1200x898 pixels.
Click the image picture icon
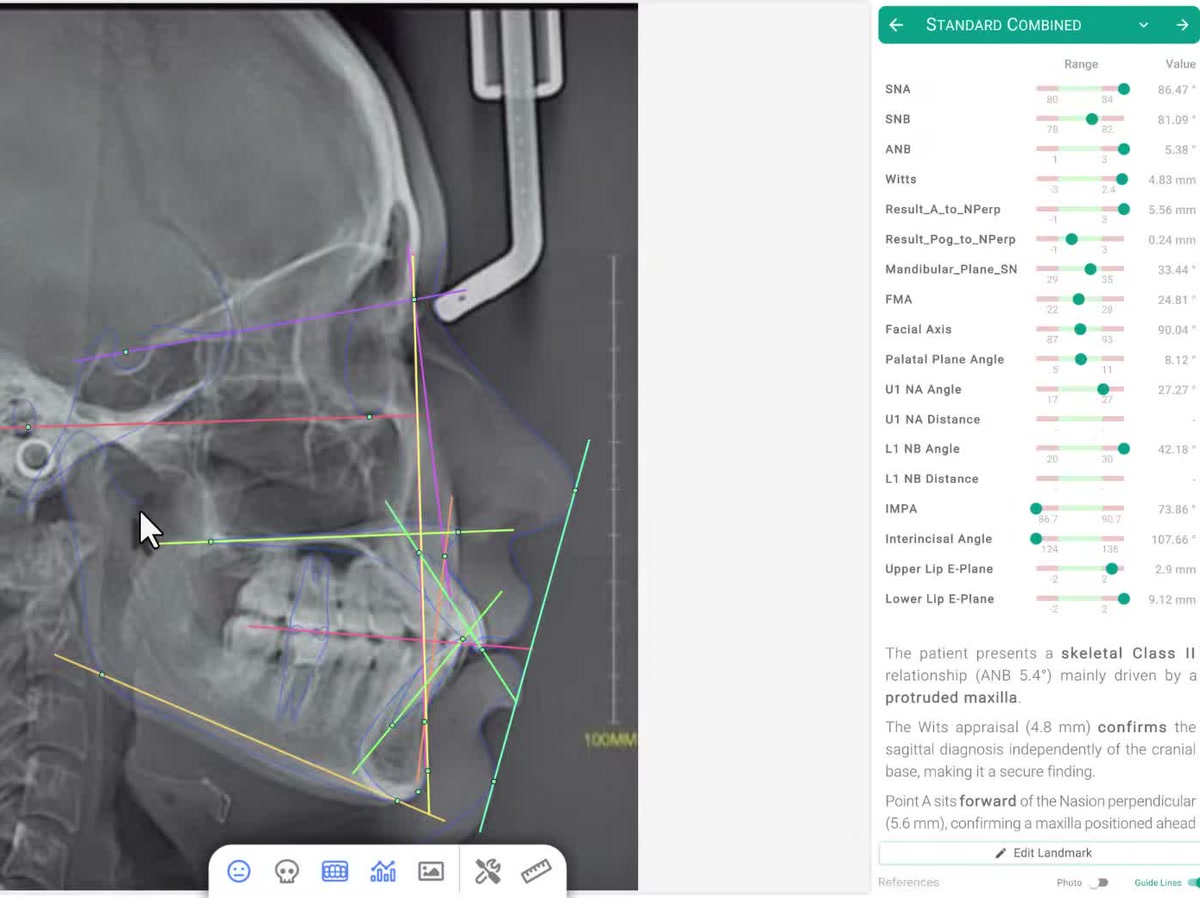click(431, 871)
